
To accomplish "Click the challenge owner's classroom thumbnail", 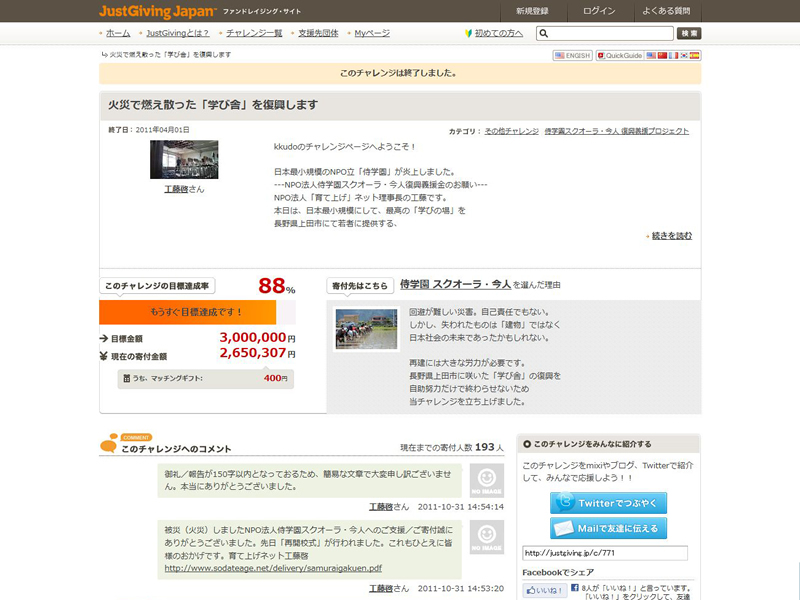I will [184, 160].
